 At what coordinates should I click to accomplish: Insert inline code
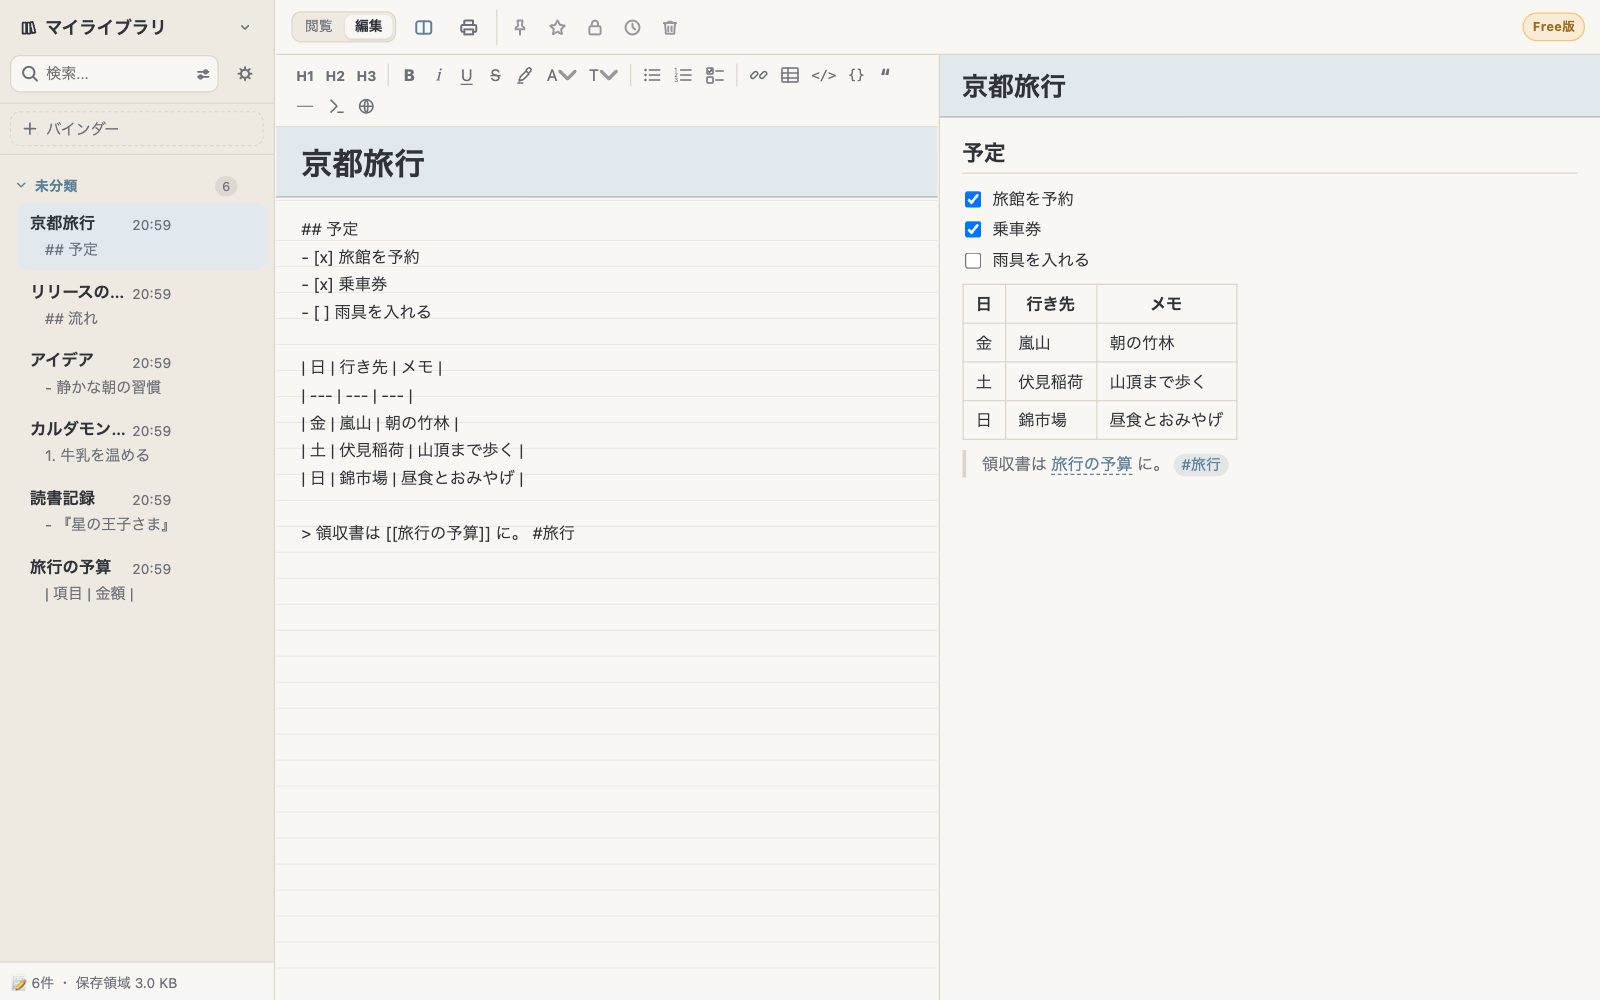(824, 75)
